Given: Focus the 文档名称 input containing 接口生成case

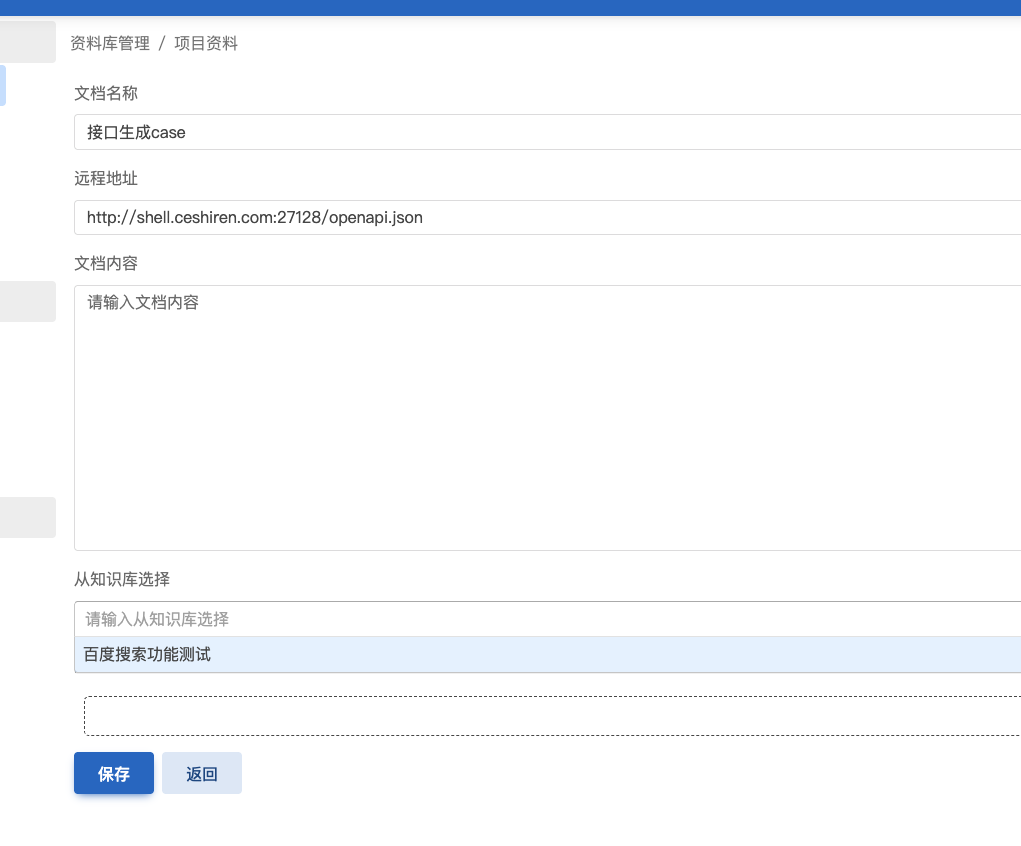Looking at the screenshot, I should click(x=548, y=132).
